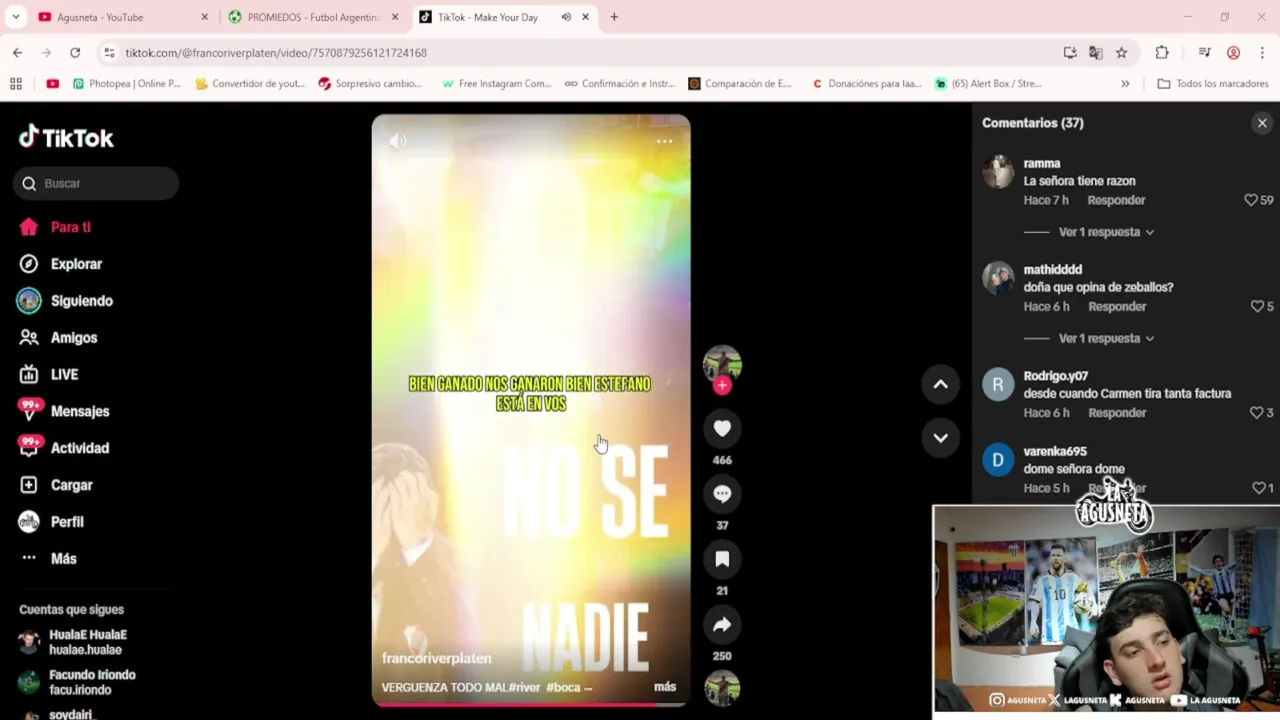Open the sound disc thumbnail
Viewport: 1280px width, 720px height.
tap(722, 688)
